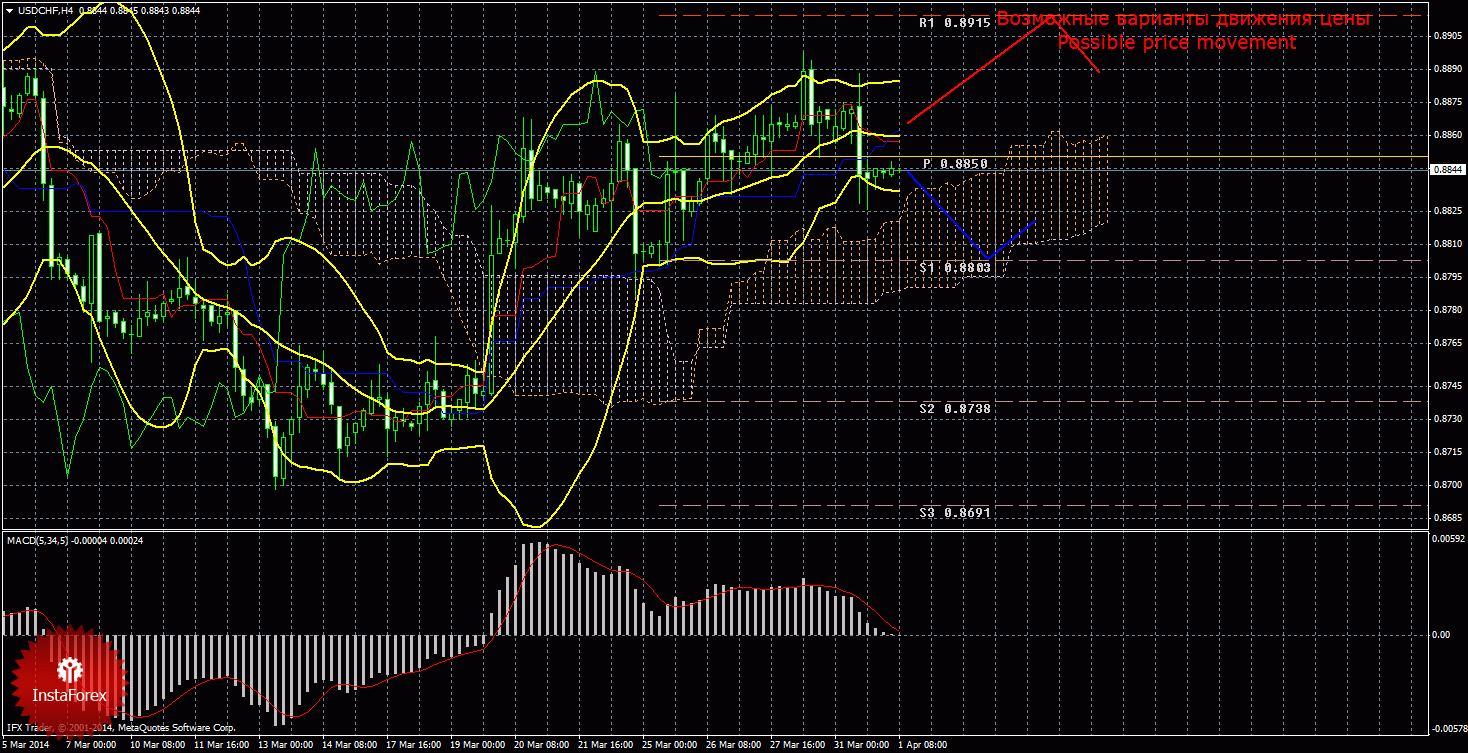This screenshot has width=1468, height=753.
Task: Click the MACD 0.00 scale level
Action: pyautogui.click(x=1442, y=634)
